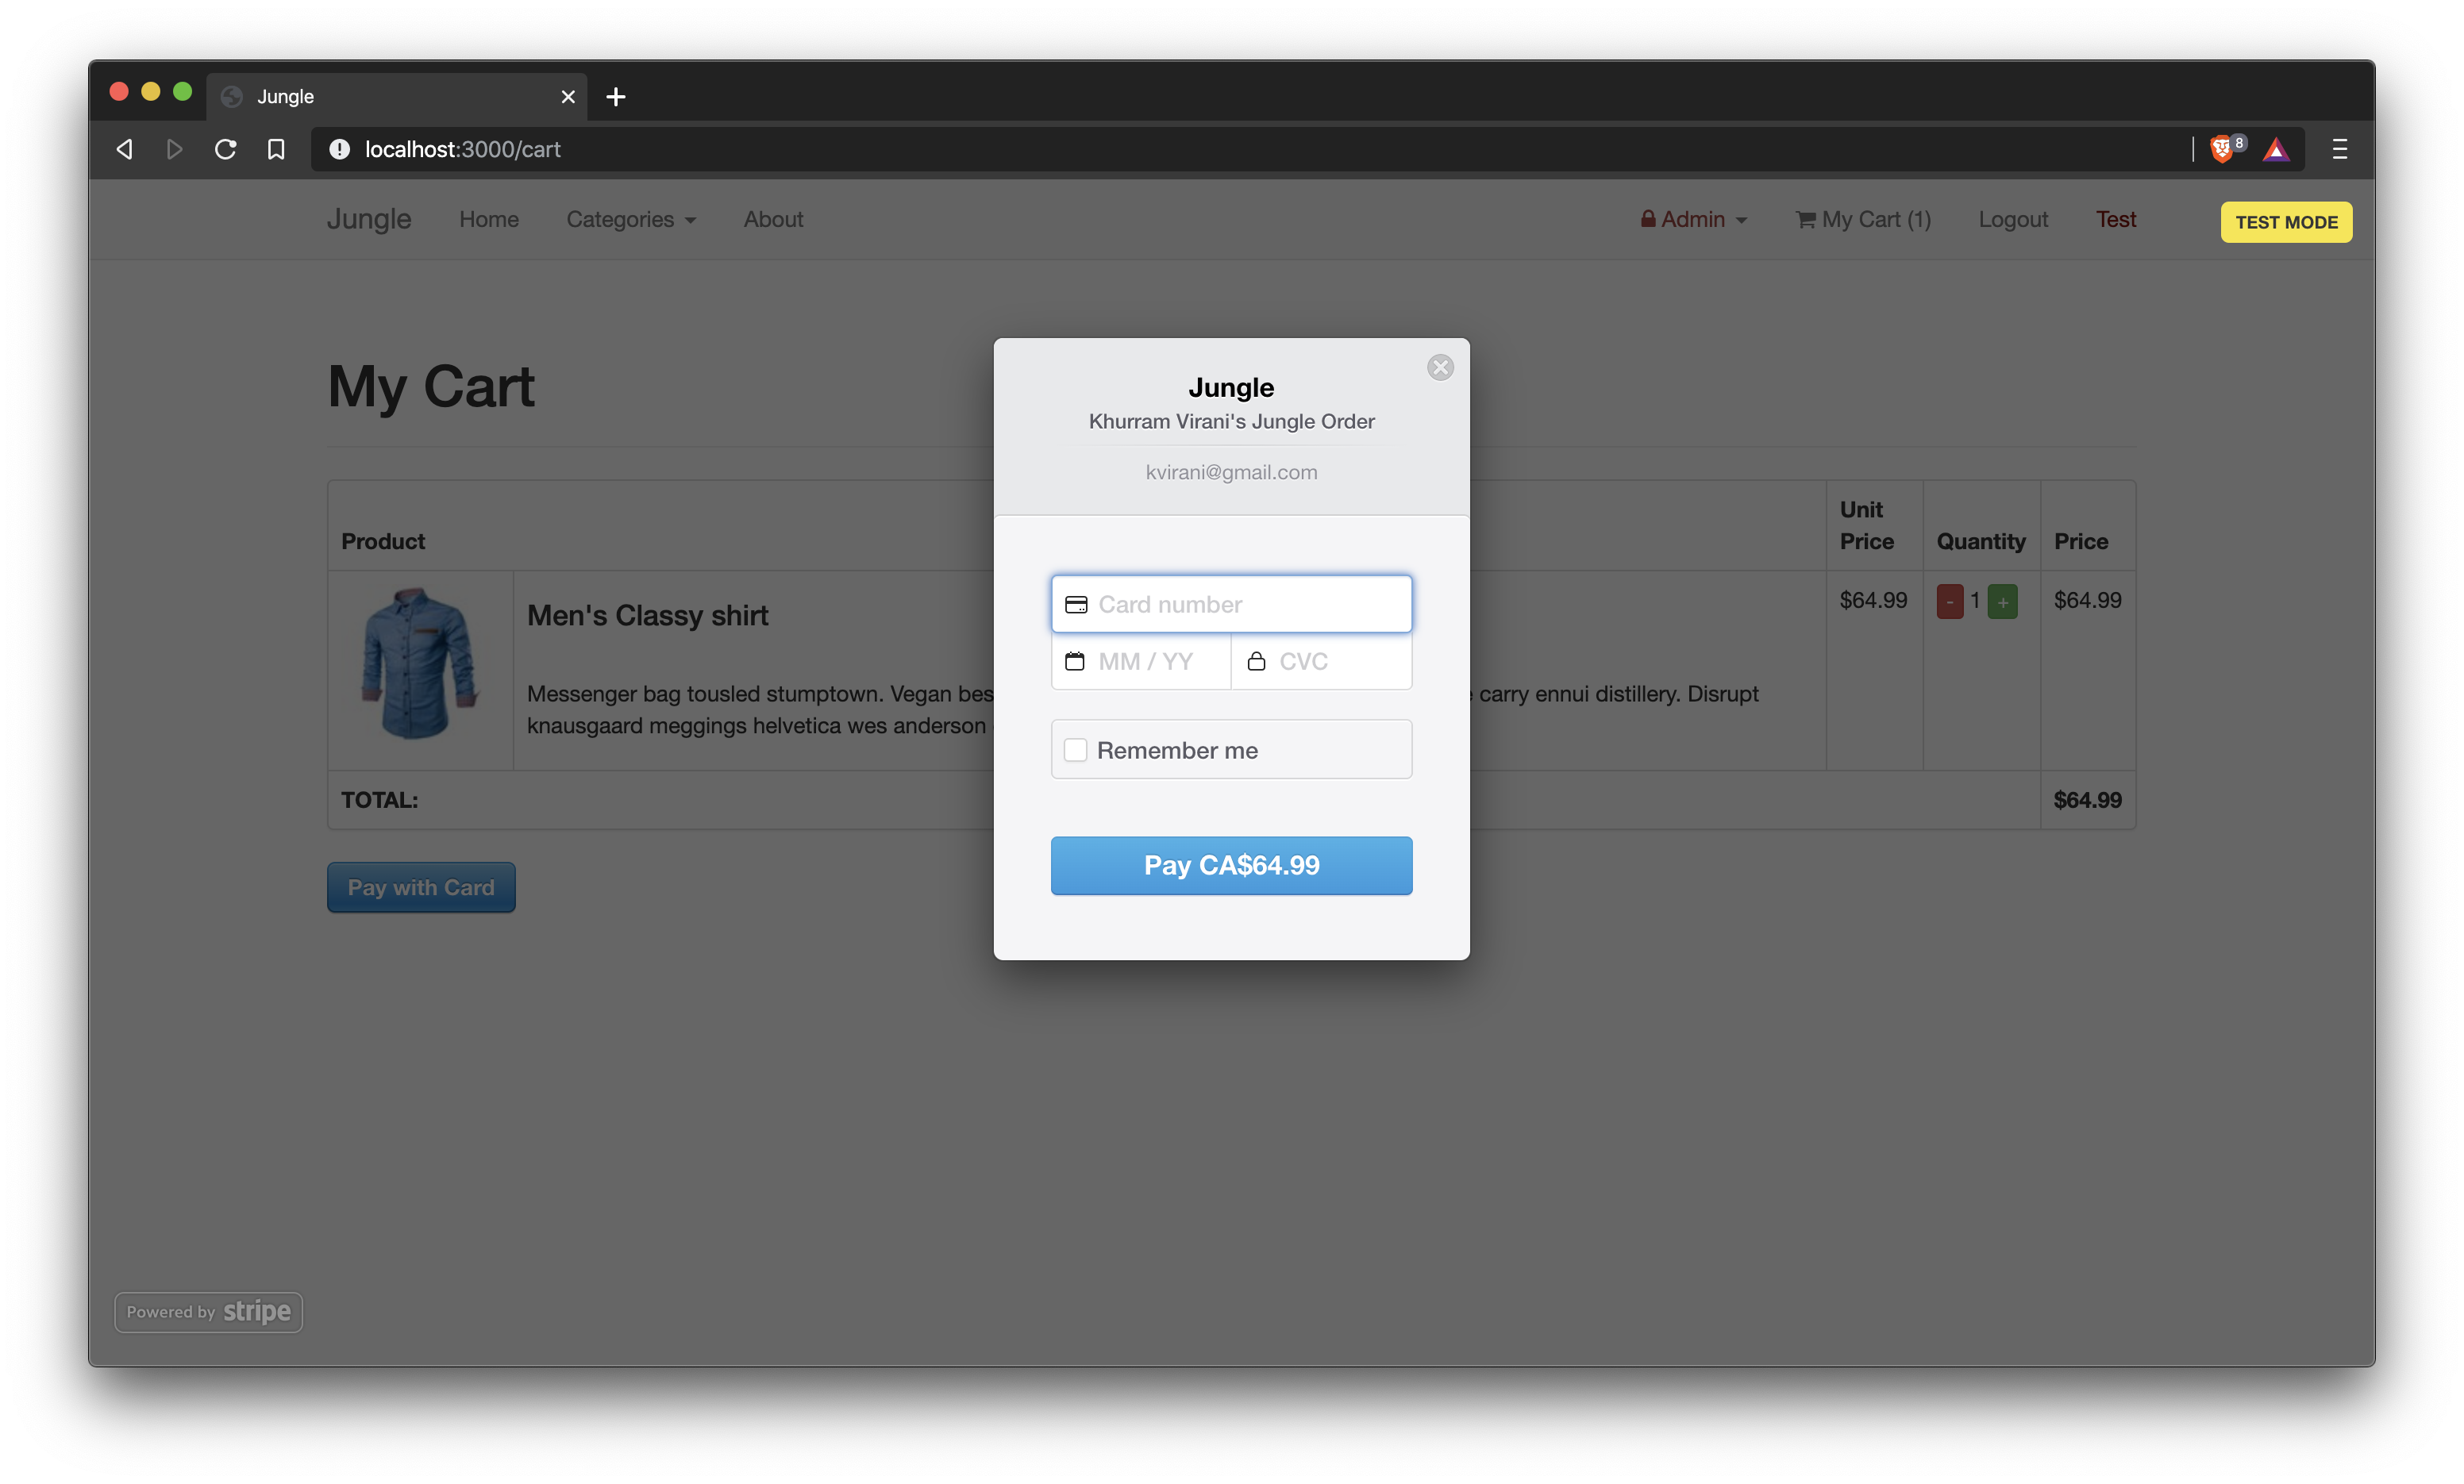Click the MM / YY expiry field
This screenshot has width=2464, height=1484.
pos(1140,661)
